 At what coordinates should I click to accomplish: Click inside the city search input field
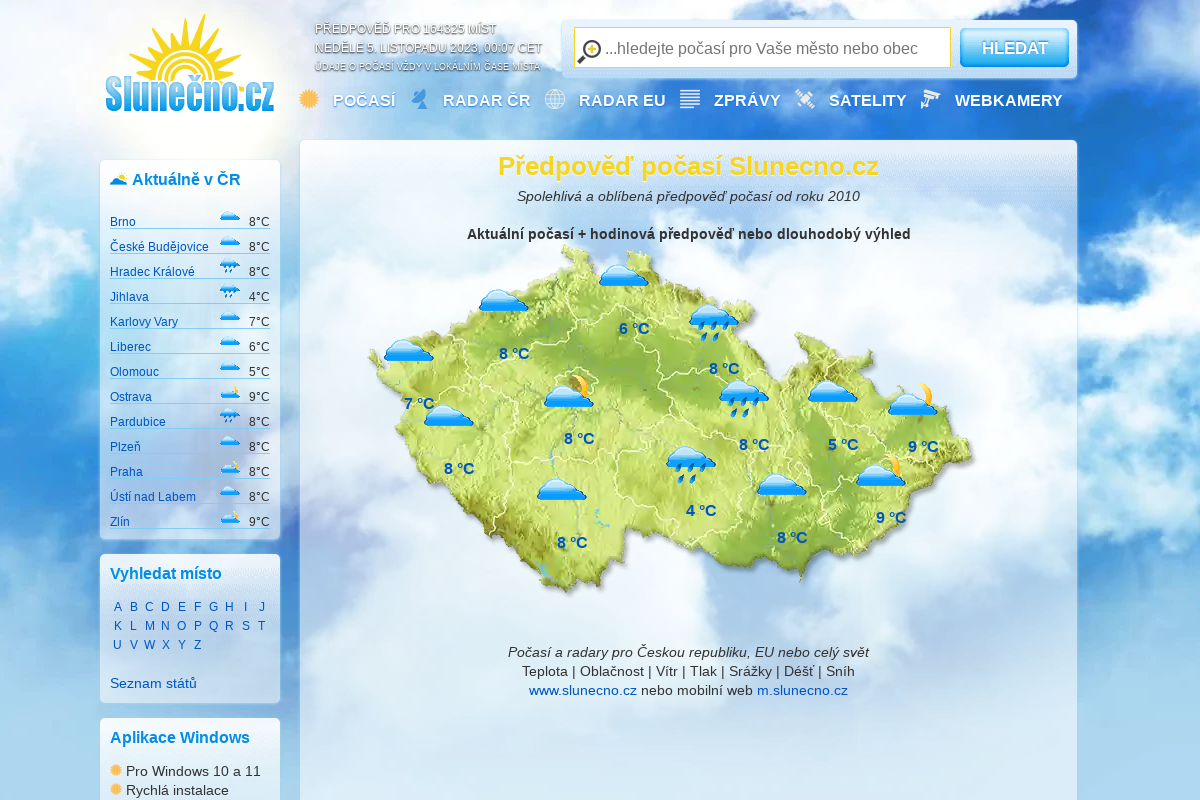760,47
